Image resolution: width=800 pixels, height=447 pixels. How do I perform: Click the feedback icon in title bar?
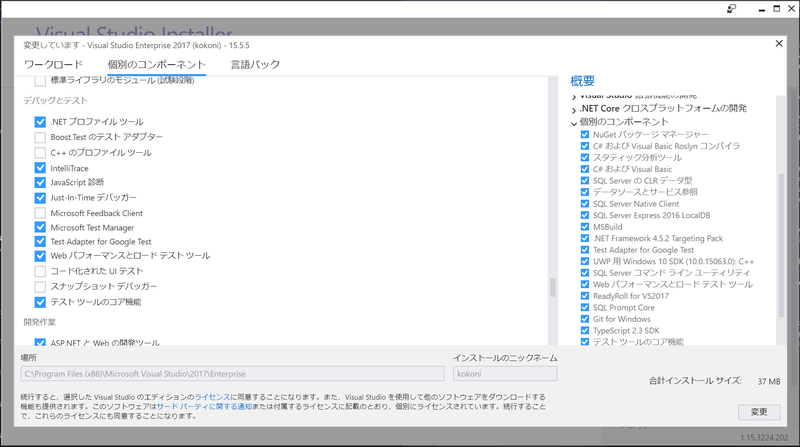pyautogui.click(x=732, y=9)
